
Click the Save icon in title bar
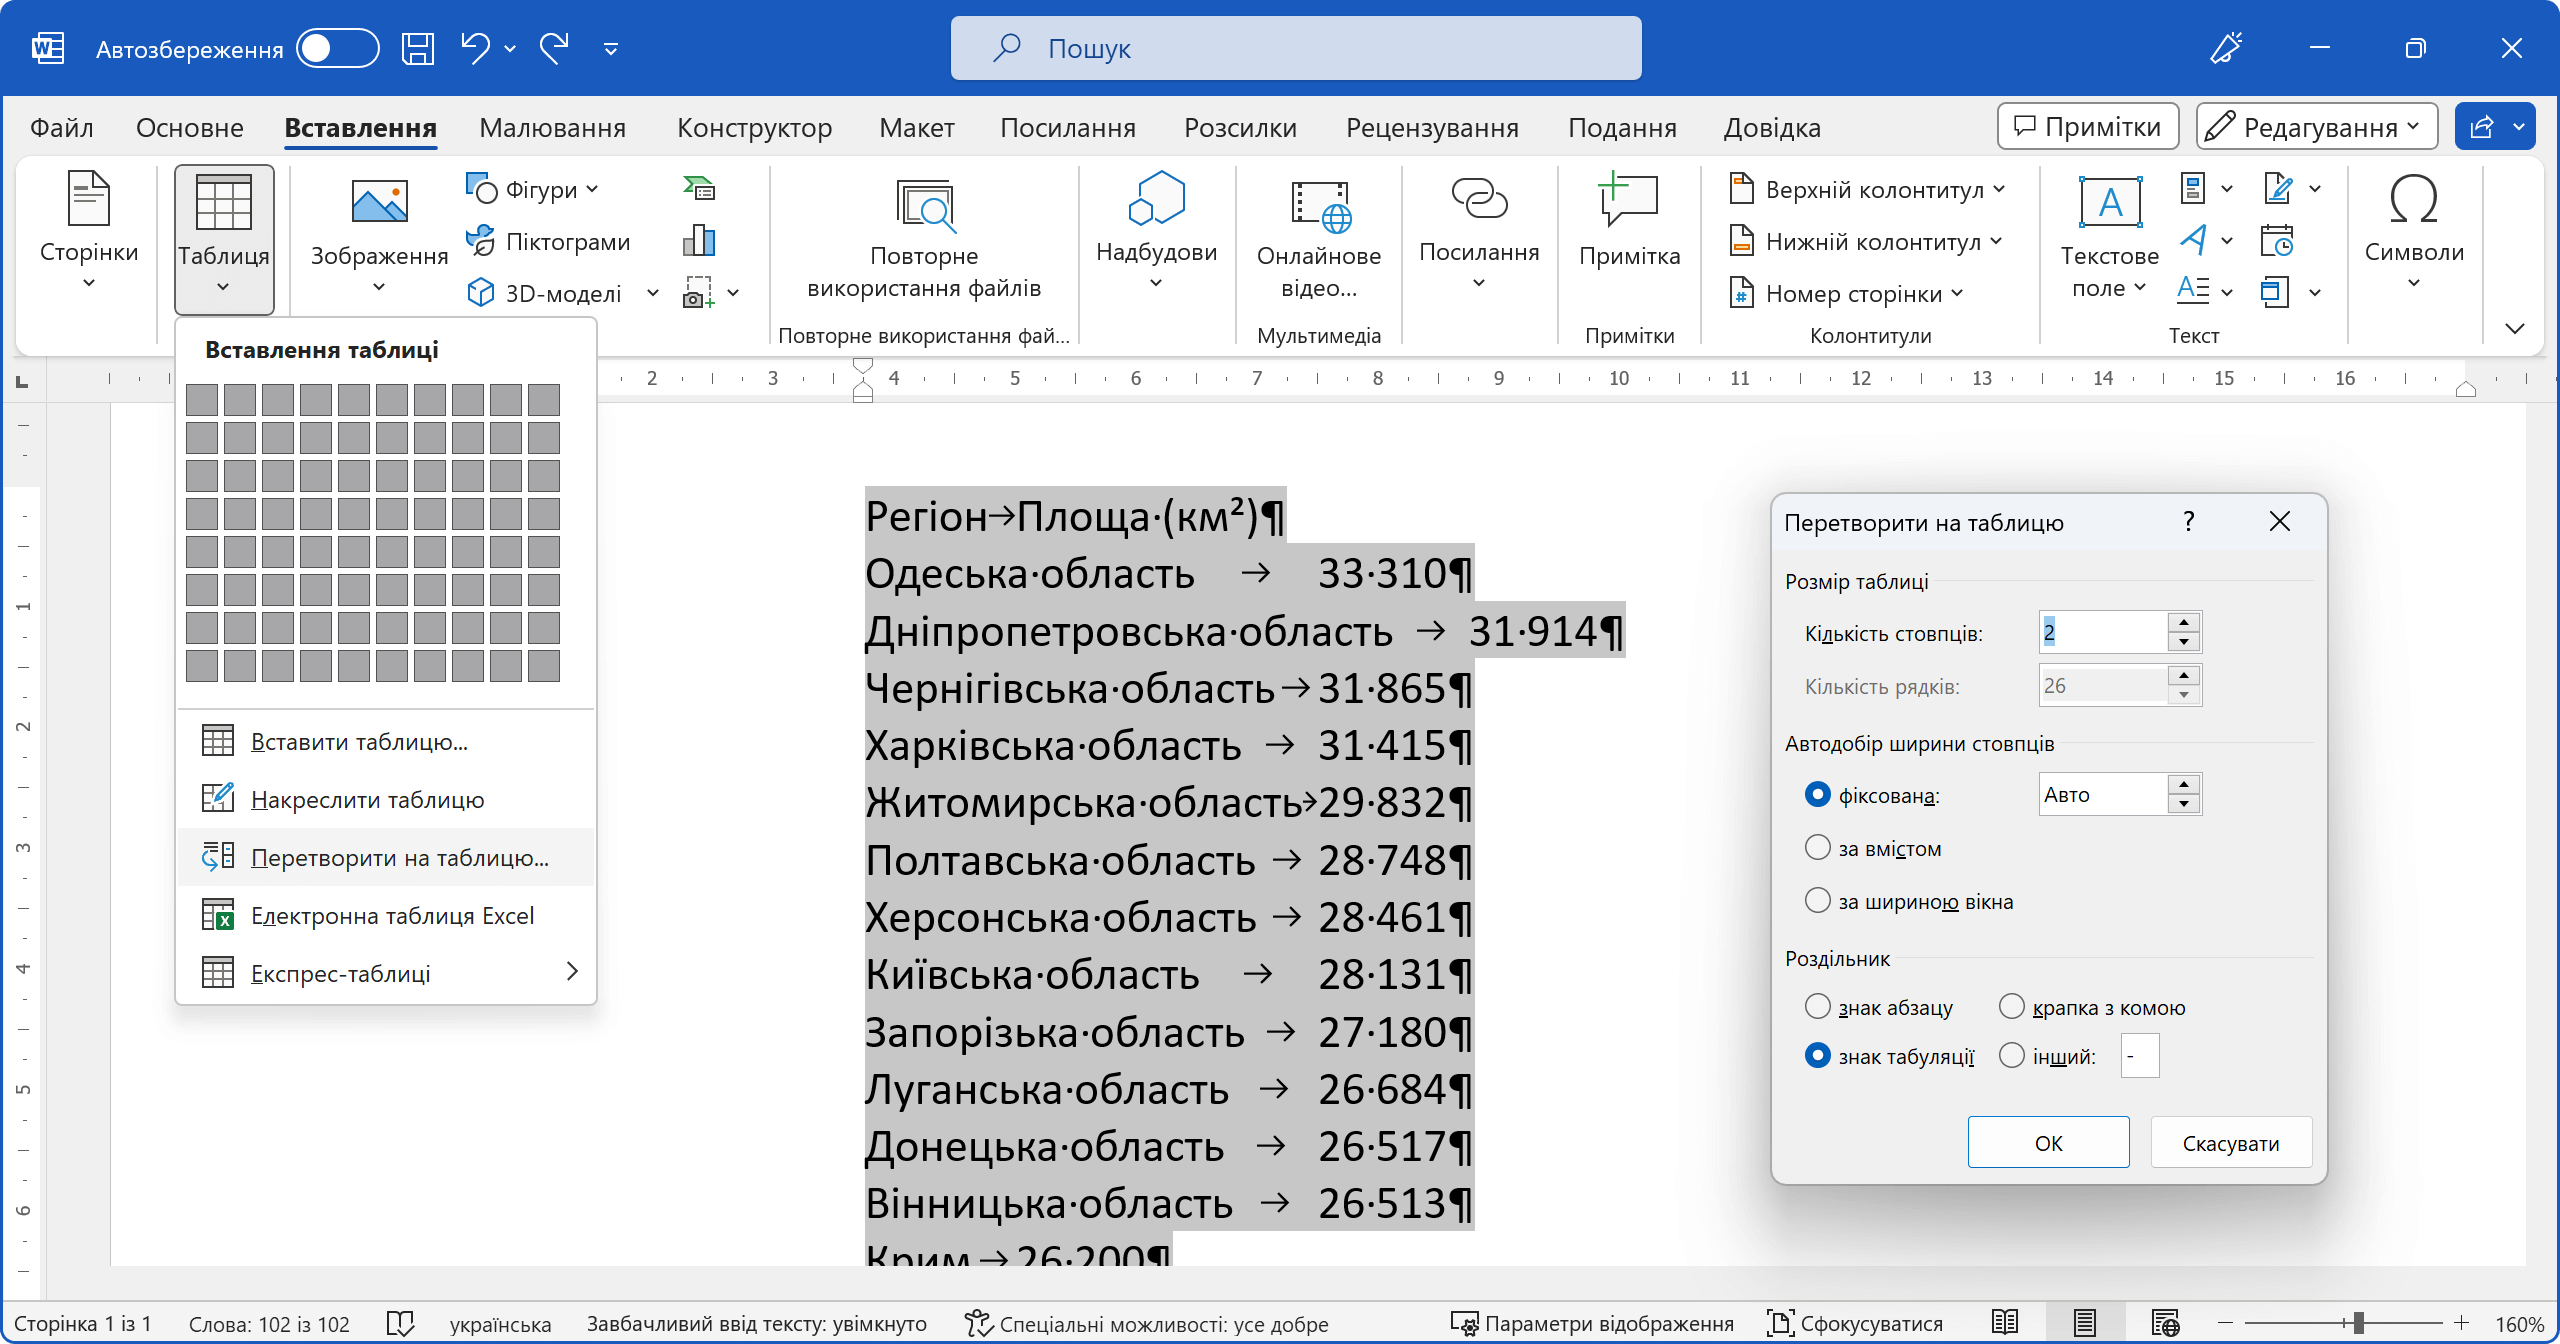(x=417, y=48)
